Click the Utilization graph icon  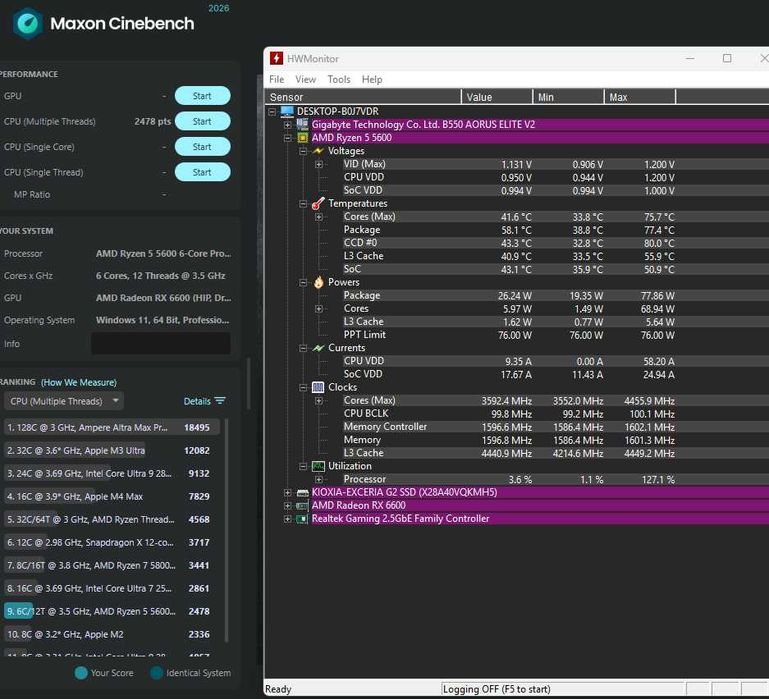pos(318,466)
